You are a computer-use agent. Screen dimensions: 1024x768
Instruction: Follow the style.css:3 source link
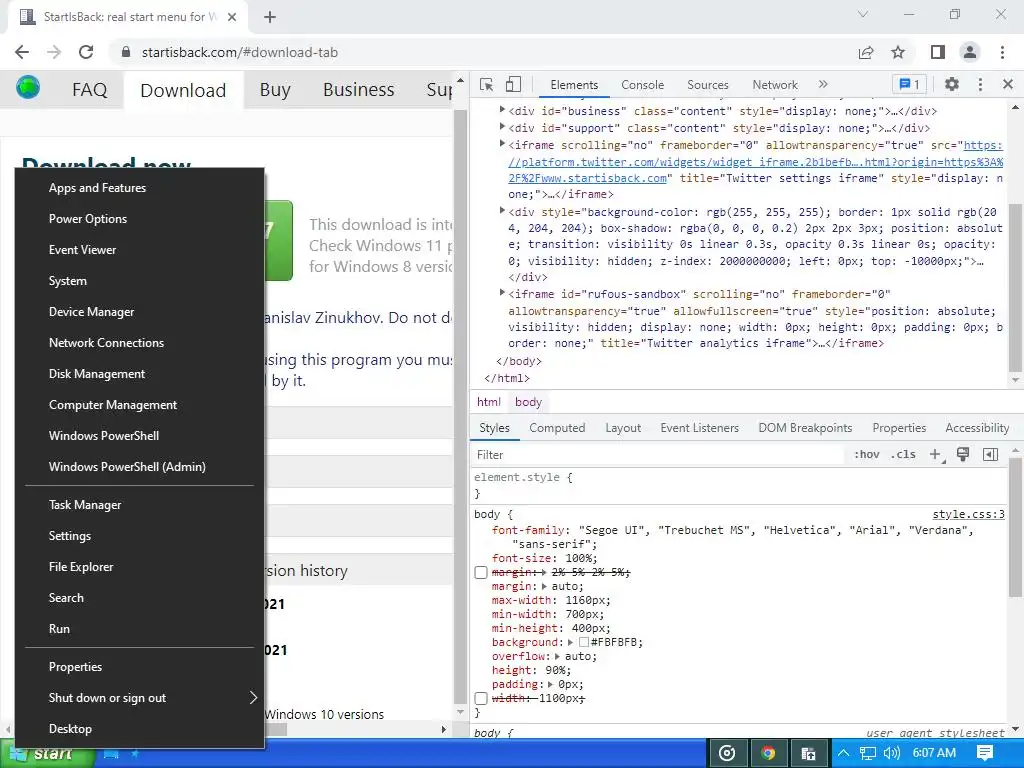point(968,515)
